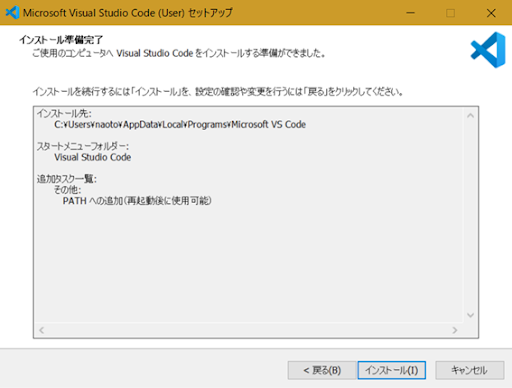This screenshot has width=512, height=388.
Task: Click the horizontal scroll right arrow
Action: [455, 330]
